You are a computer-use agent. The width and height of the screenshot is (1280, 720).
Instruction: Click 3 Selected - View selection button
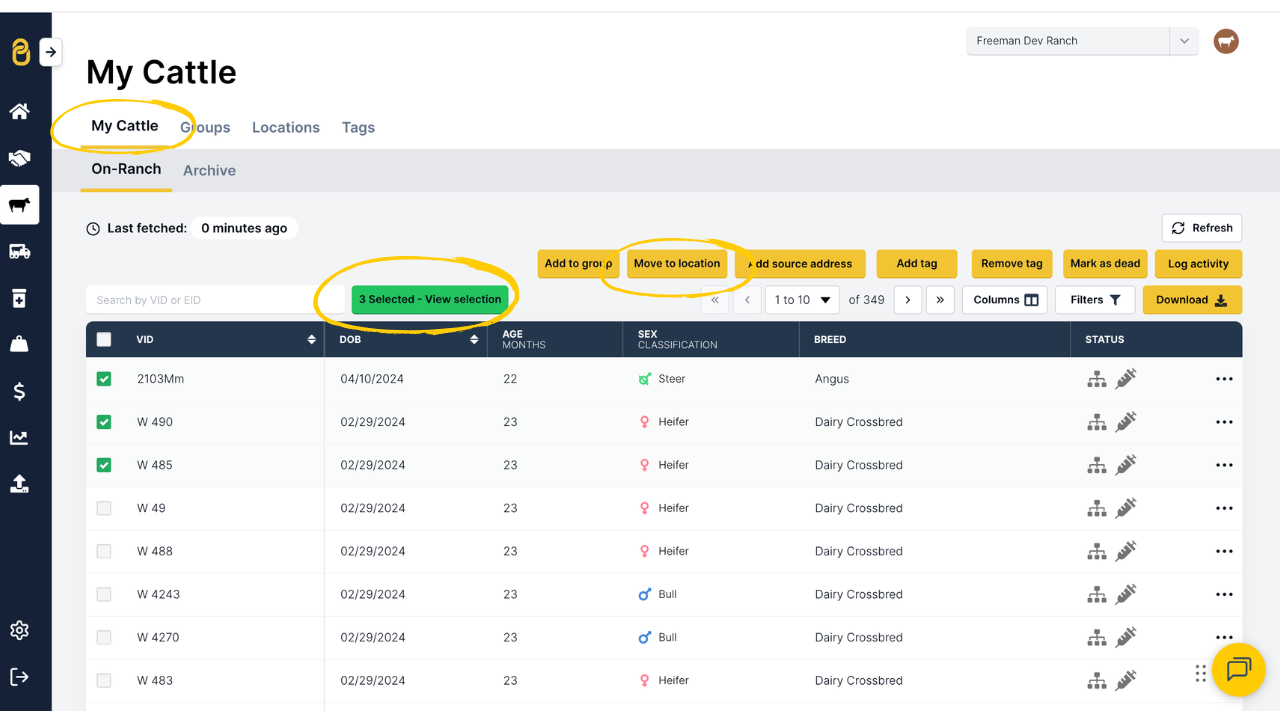tap(430, 300)
